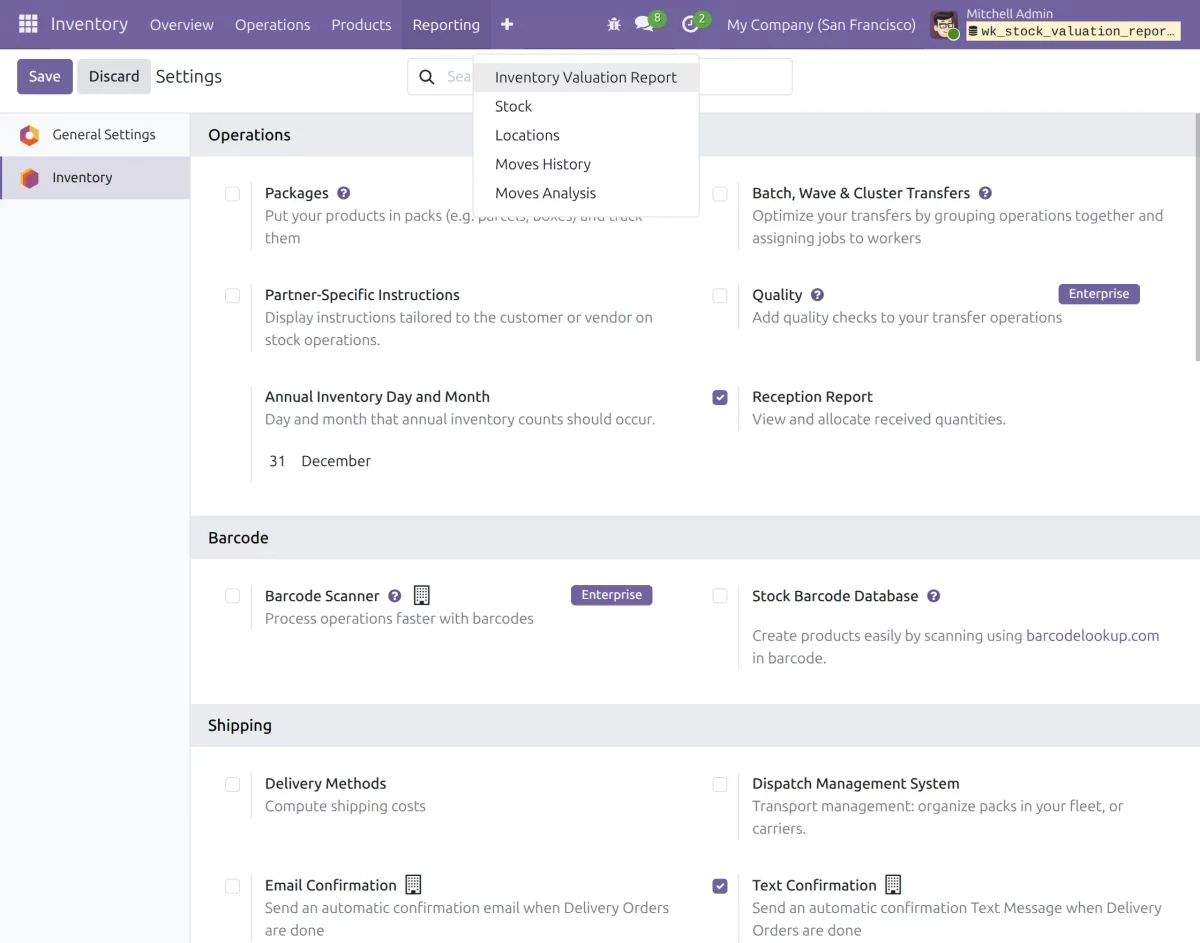Image resolution: width=1200 pixels, height=943 pixels.
Task: Click the annual inventory day field
Action: tap(277, 461)
